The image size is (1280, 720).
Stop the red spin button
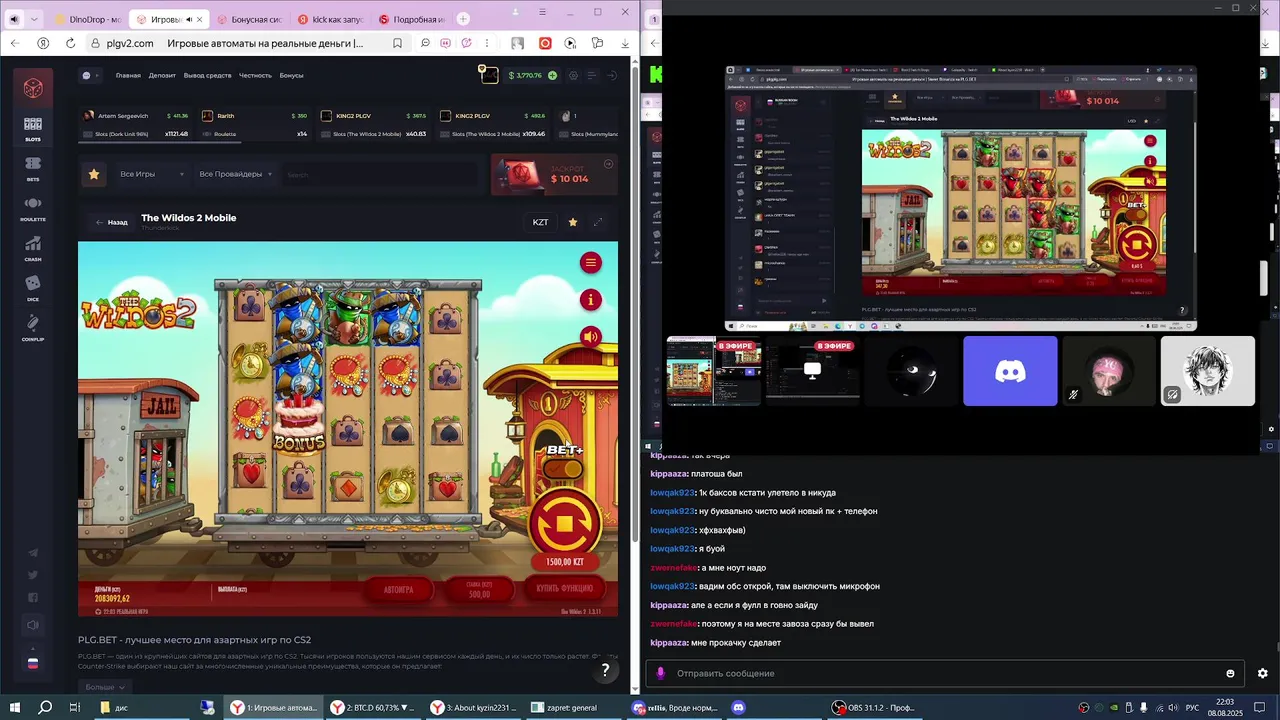click(x=564, y=522)
